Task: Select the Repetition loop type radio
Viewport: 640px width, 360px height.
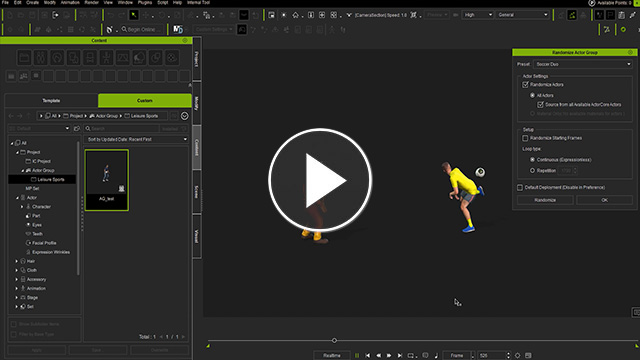Action: [532, 171]
